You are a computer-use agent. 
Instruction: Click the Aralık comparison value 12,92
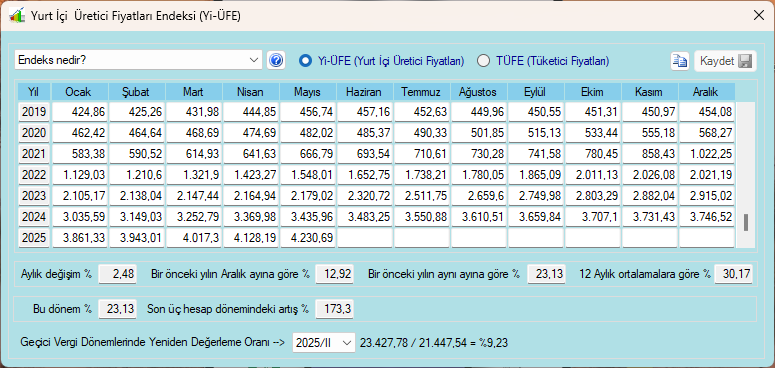335,274
